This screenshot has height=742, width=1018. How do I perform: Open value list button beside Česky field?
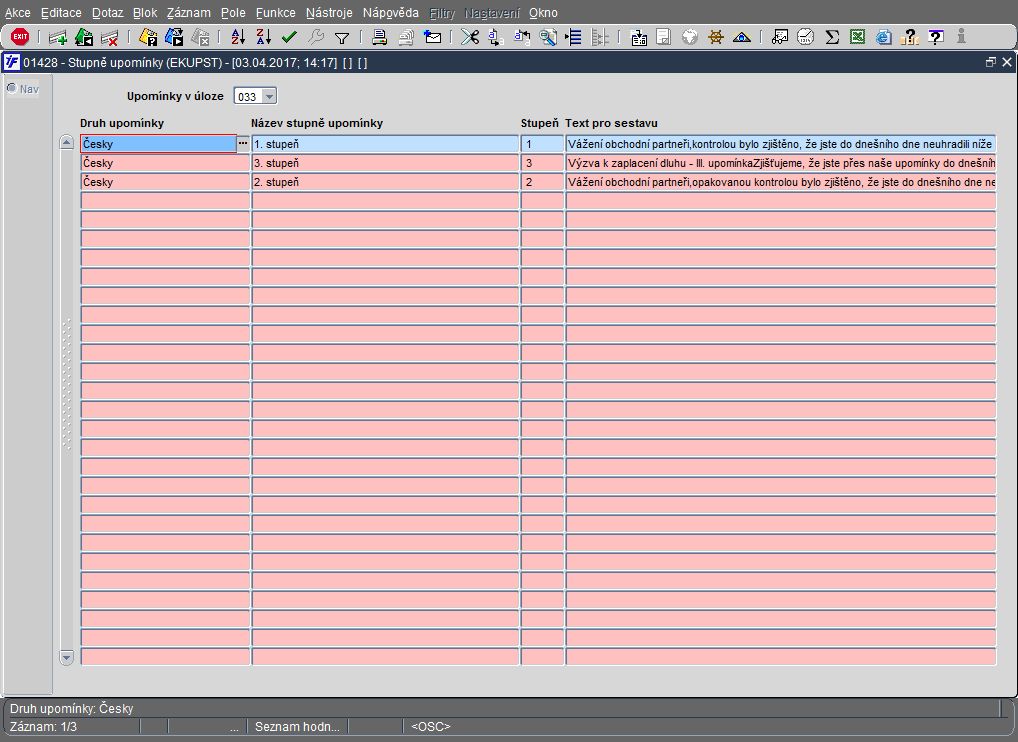point(243,144)
